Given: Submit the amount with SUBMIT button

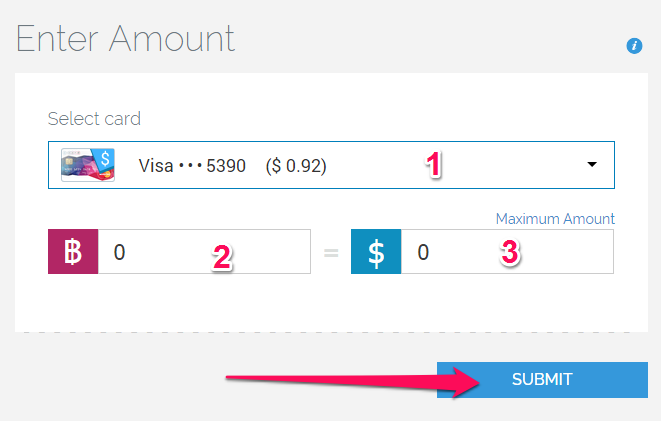Looking at the screenshot, I should (542, 380).
